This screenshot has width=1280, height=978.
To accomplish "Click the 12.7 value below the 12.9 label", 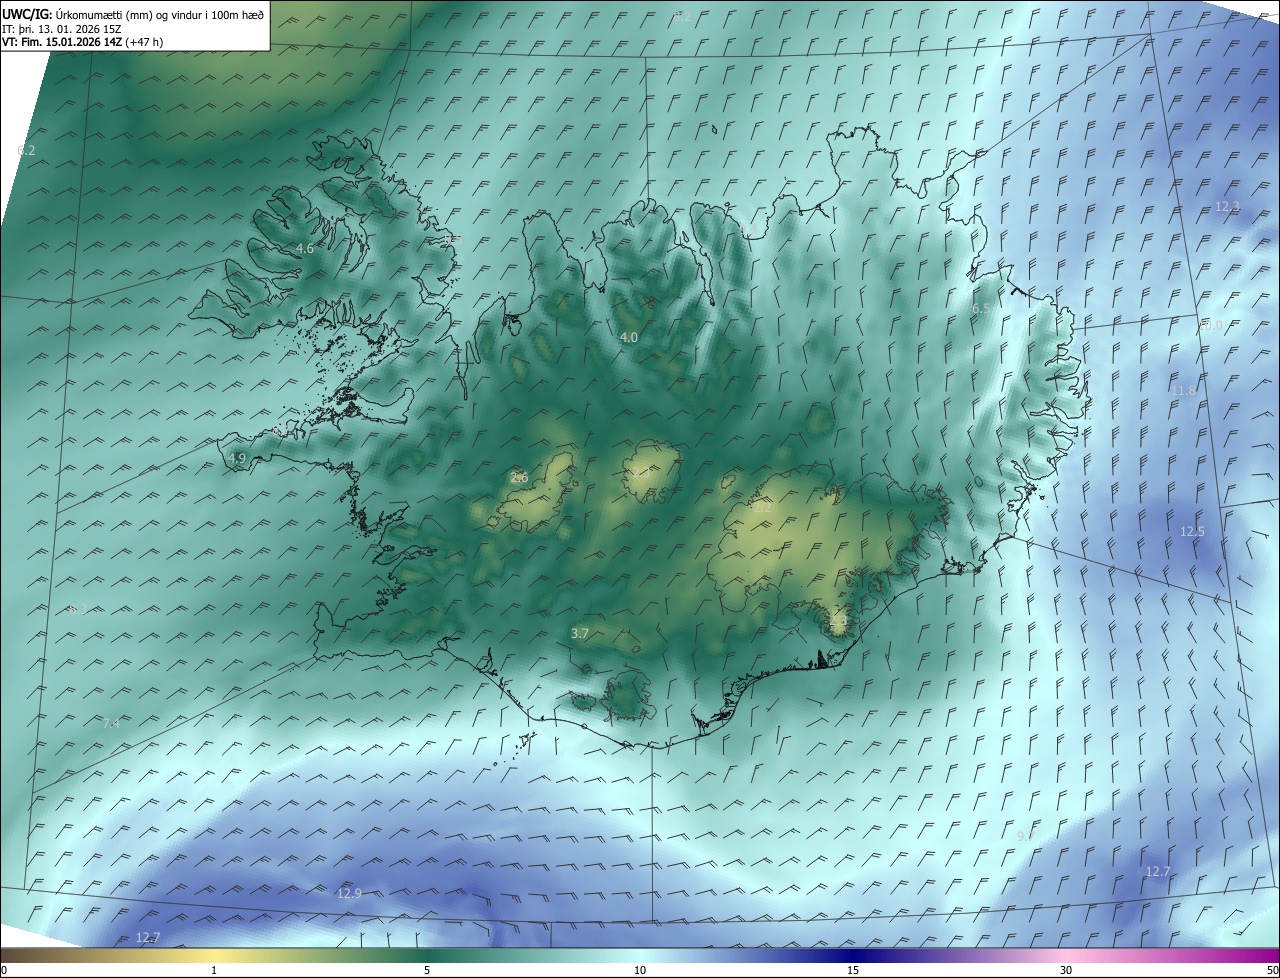I will (x=147, y=937).
